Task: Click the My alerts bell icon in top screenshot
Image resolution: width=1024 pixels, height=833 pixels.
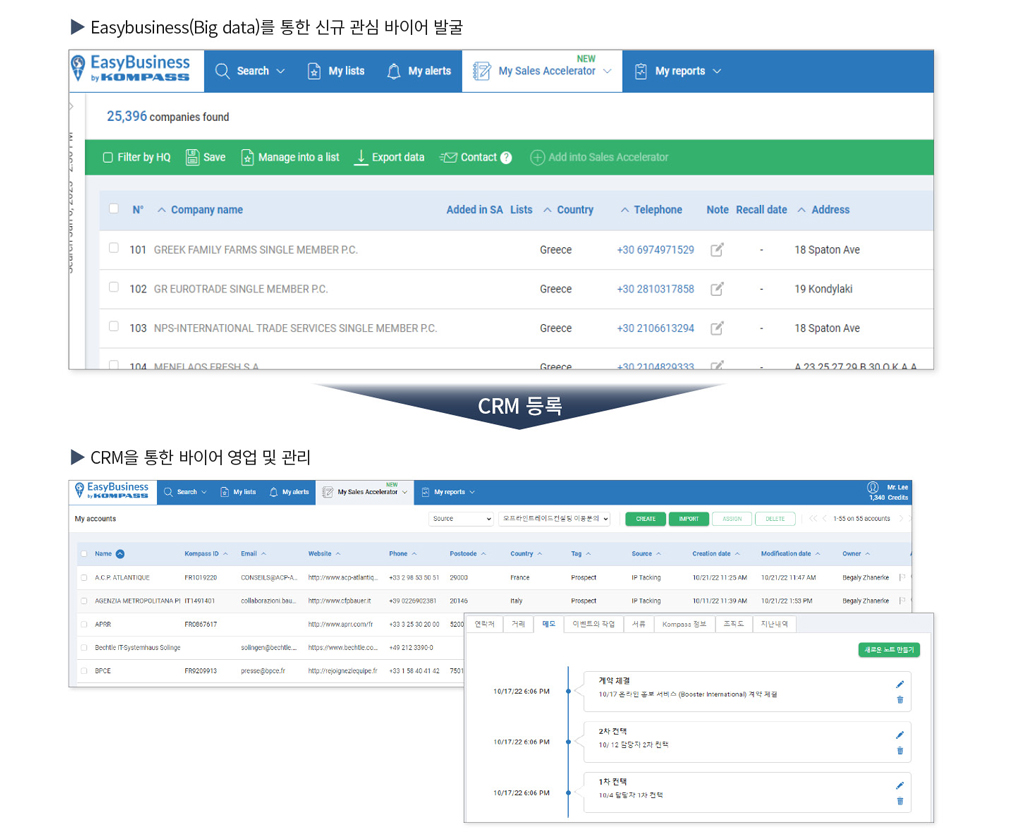Action: pyautogui.click(x=394, y=71)
